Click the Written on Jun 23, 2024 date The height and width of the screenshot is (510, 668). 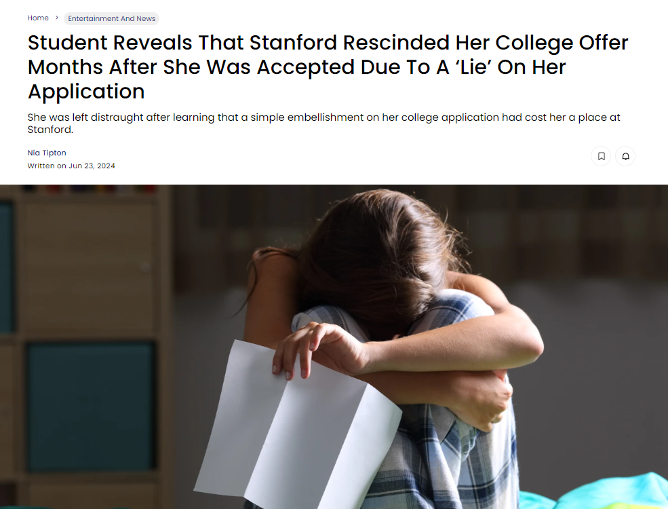coord(71,165)
